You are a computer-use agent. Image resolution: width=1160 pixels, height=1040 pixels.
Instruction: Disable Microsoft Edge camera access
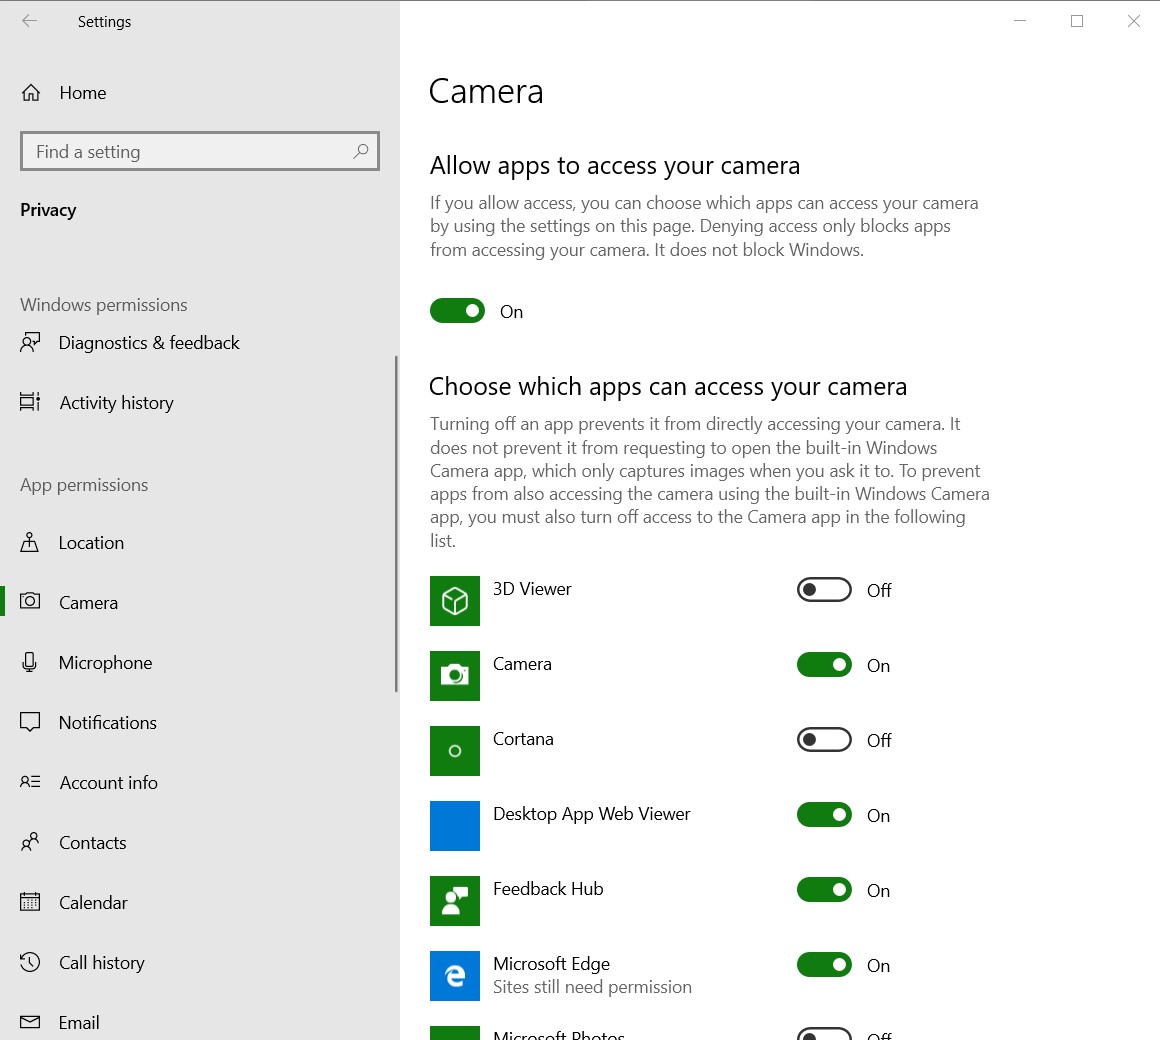tap(824, 965)
